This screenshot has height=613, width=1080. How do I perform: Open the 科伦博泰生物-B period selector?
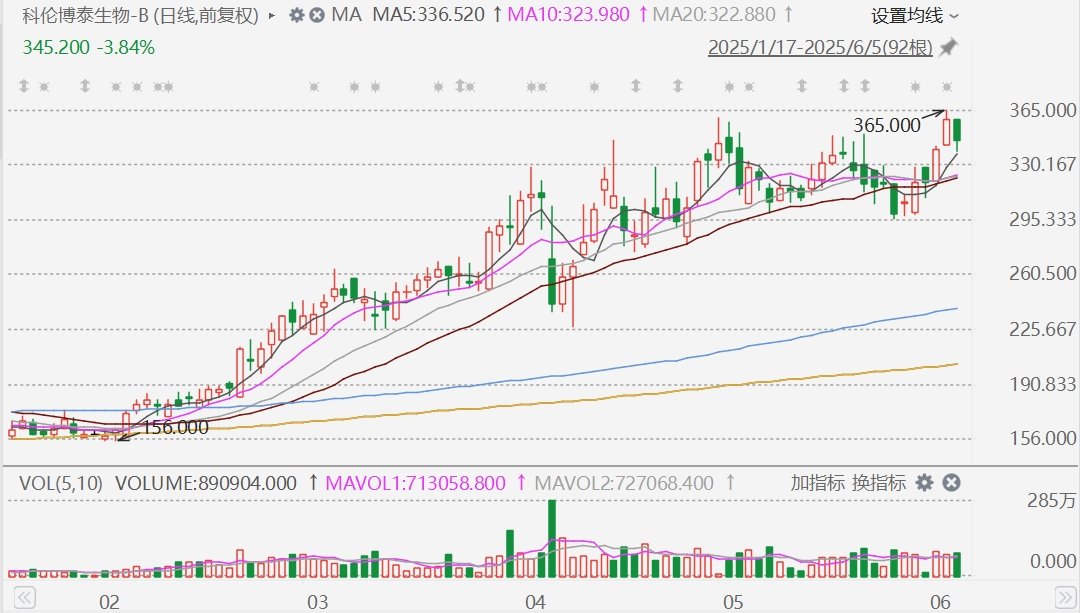[140, 15]
